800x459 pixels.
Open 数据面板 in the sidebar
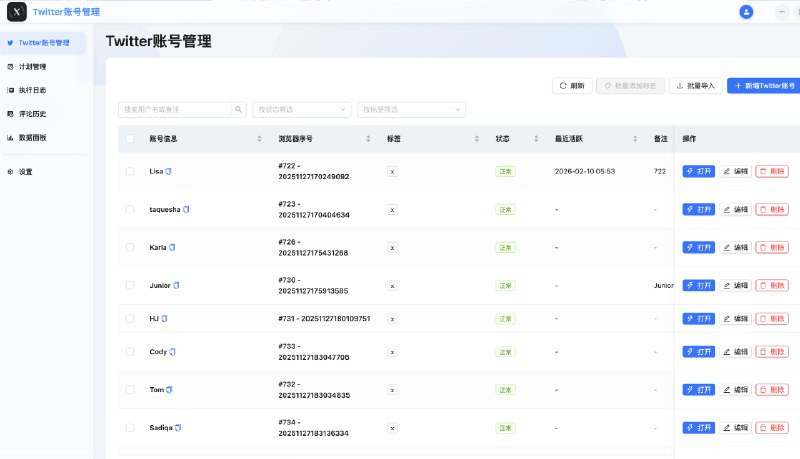(x=32, y=137)
